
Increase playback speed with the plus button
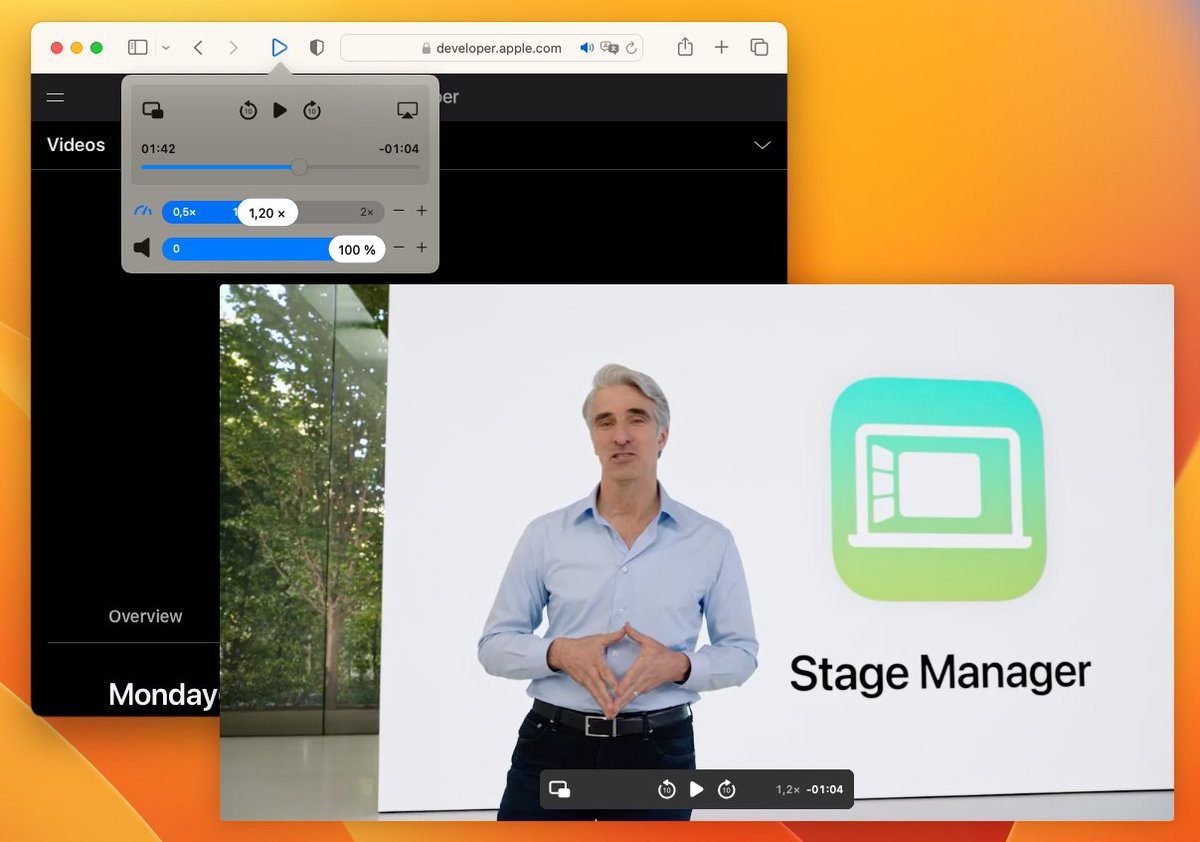[422, 211]
